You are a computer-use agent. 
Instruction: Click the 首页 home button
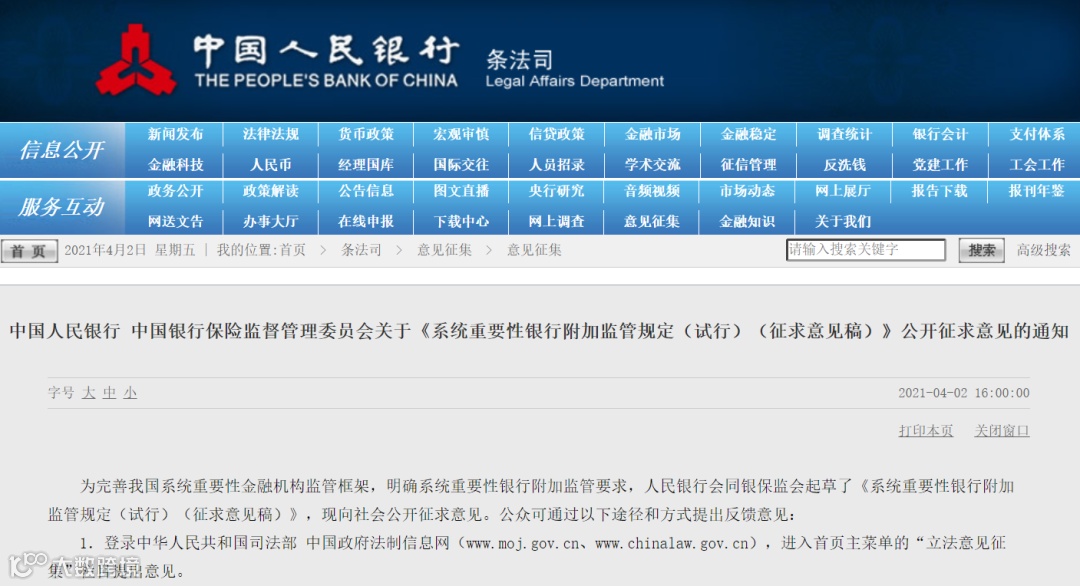click(29, 251)
